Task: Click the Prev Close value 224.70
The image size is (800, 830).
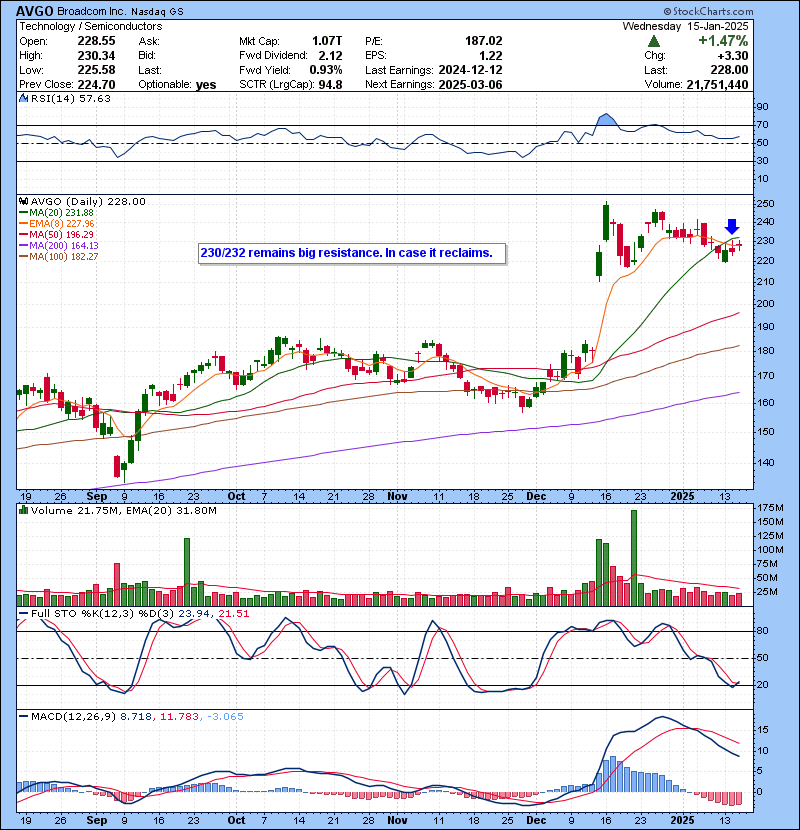Action: 96,84
